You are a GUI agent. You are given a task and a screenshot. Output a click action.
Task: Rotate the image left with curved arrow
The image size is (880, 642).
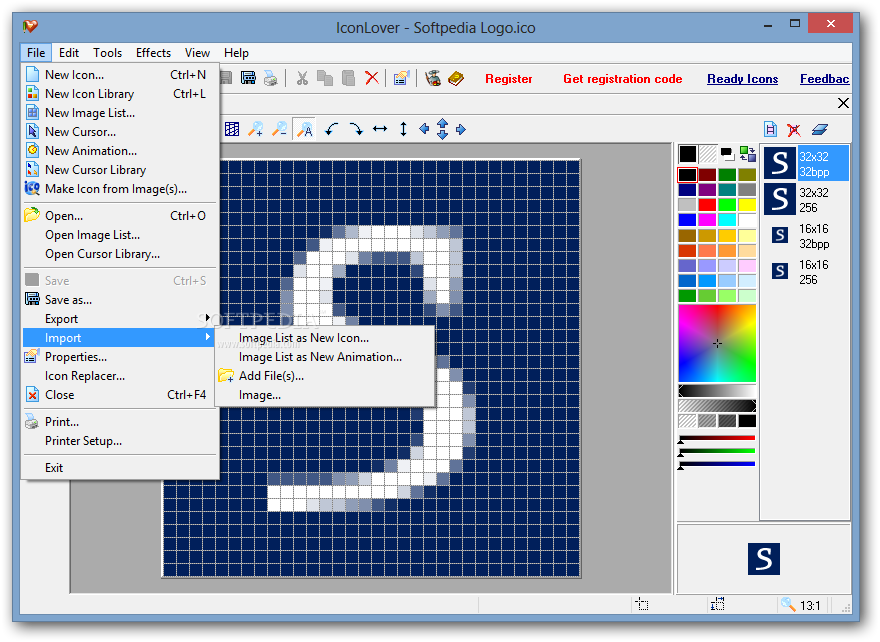pos(332,129)
